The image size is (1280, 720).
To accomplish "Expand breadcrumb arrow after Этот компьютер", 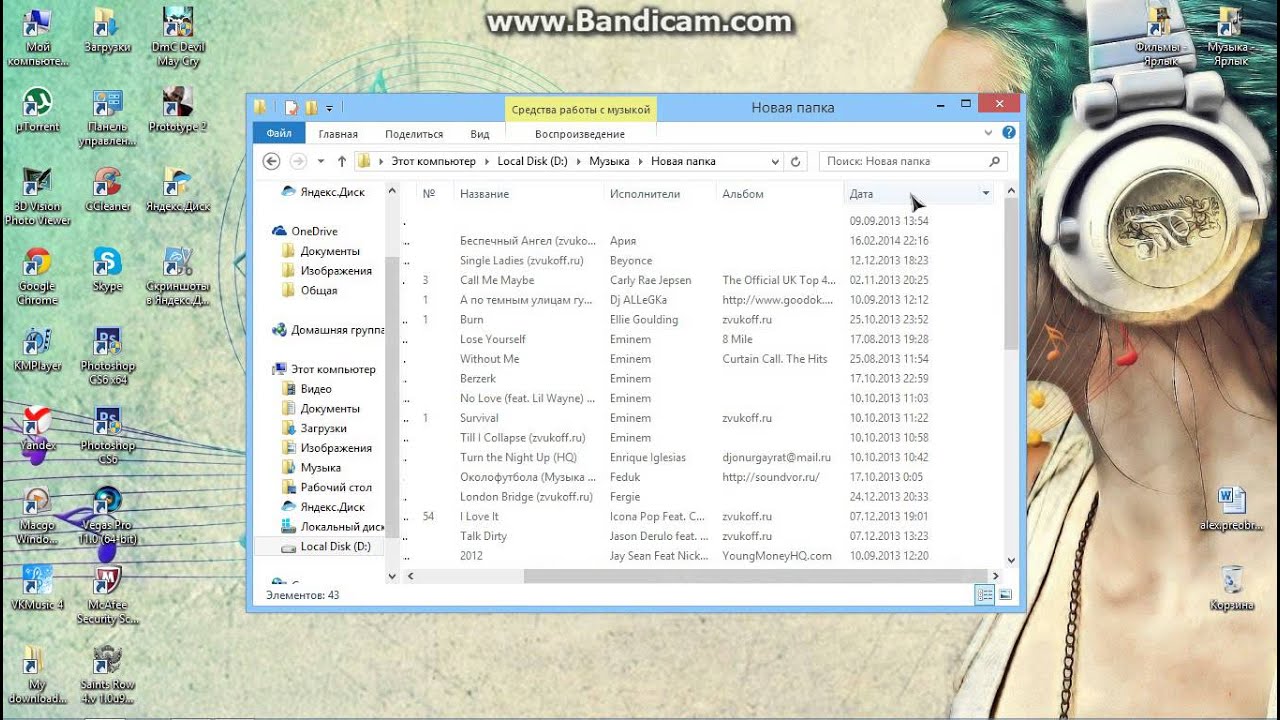I will click(488, 161).
